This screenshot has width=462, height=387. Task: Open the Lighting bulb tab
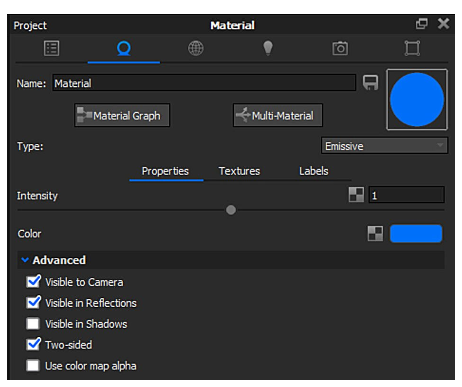coord(268,49)
